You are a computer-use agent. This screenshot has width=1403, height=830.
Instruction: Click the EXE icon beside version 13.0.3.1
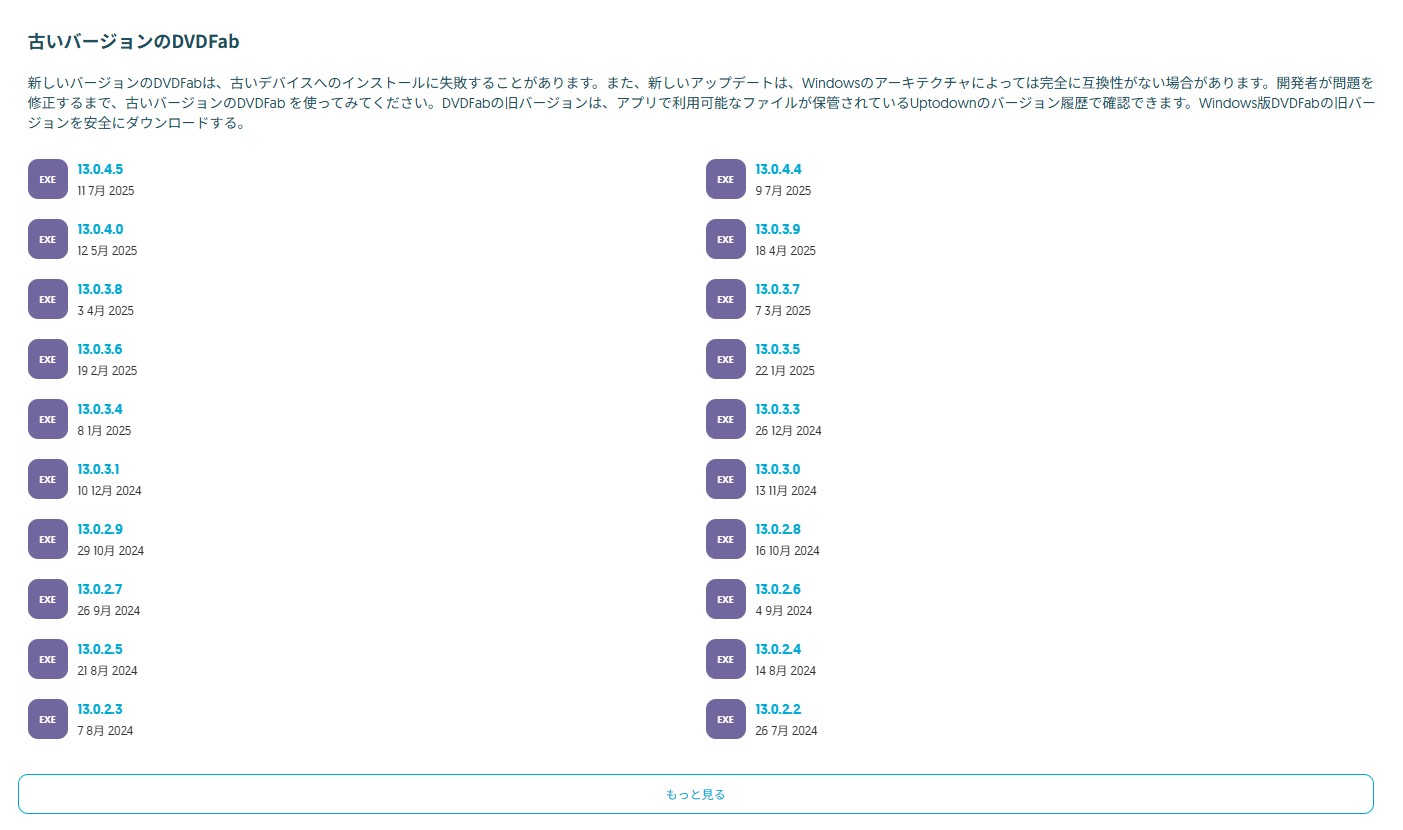coord(48,479)
